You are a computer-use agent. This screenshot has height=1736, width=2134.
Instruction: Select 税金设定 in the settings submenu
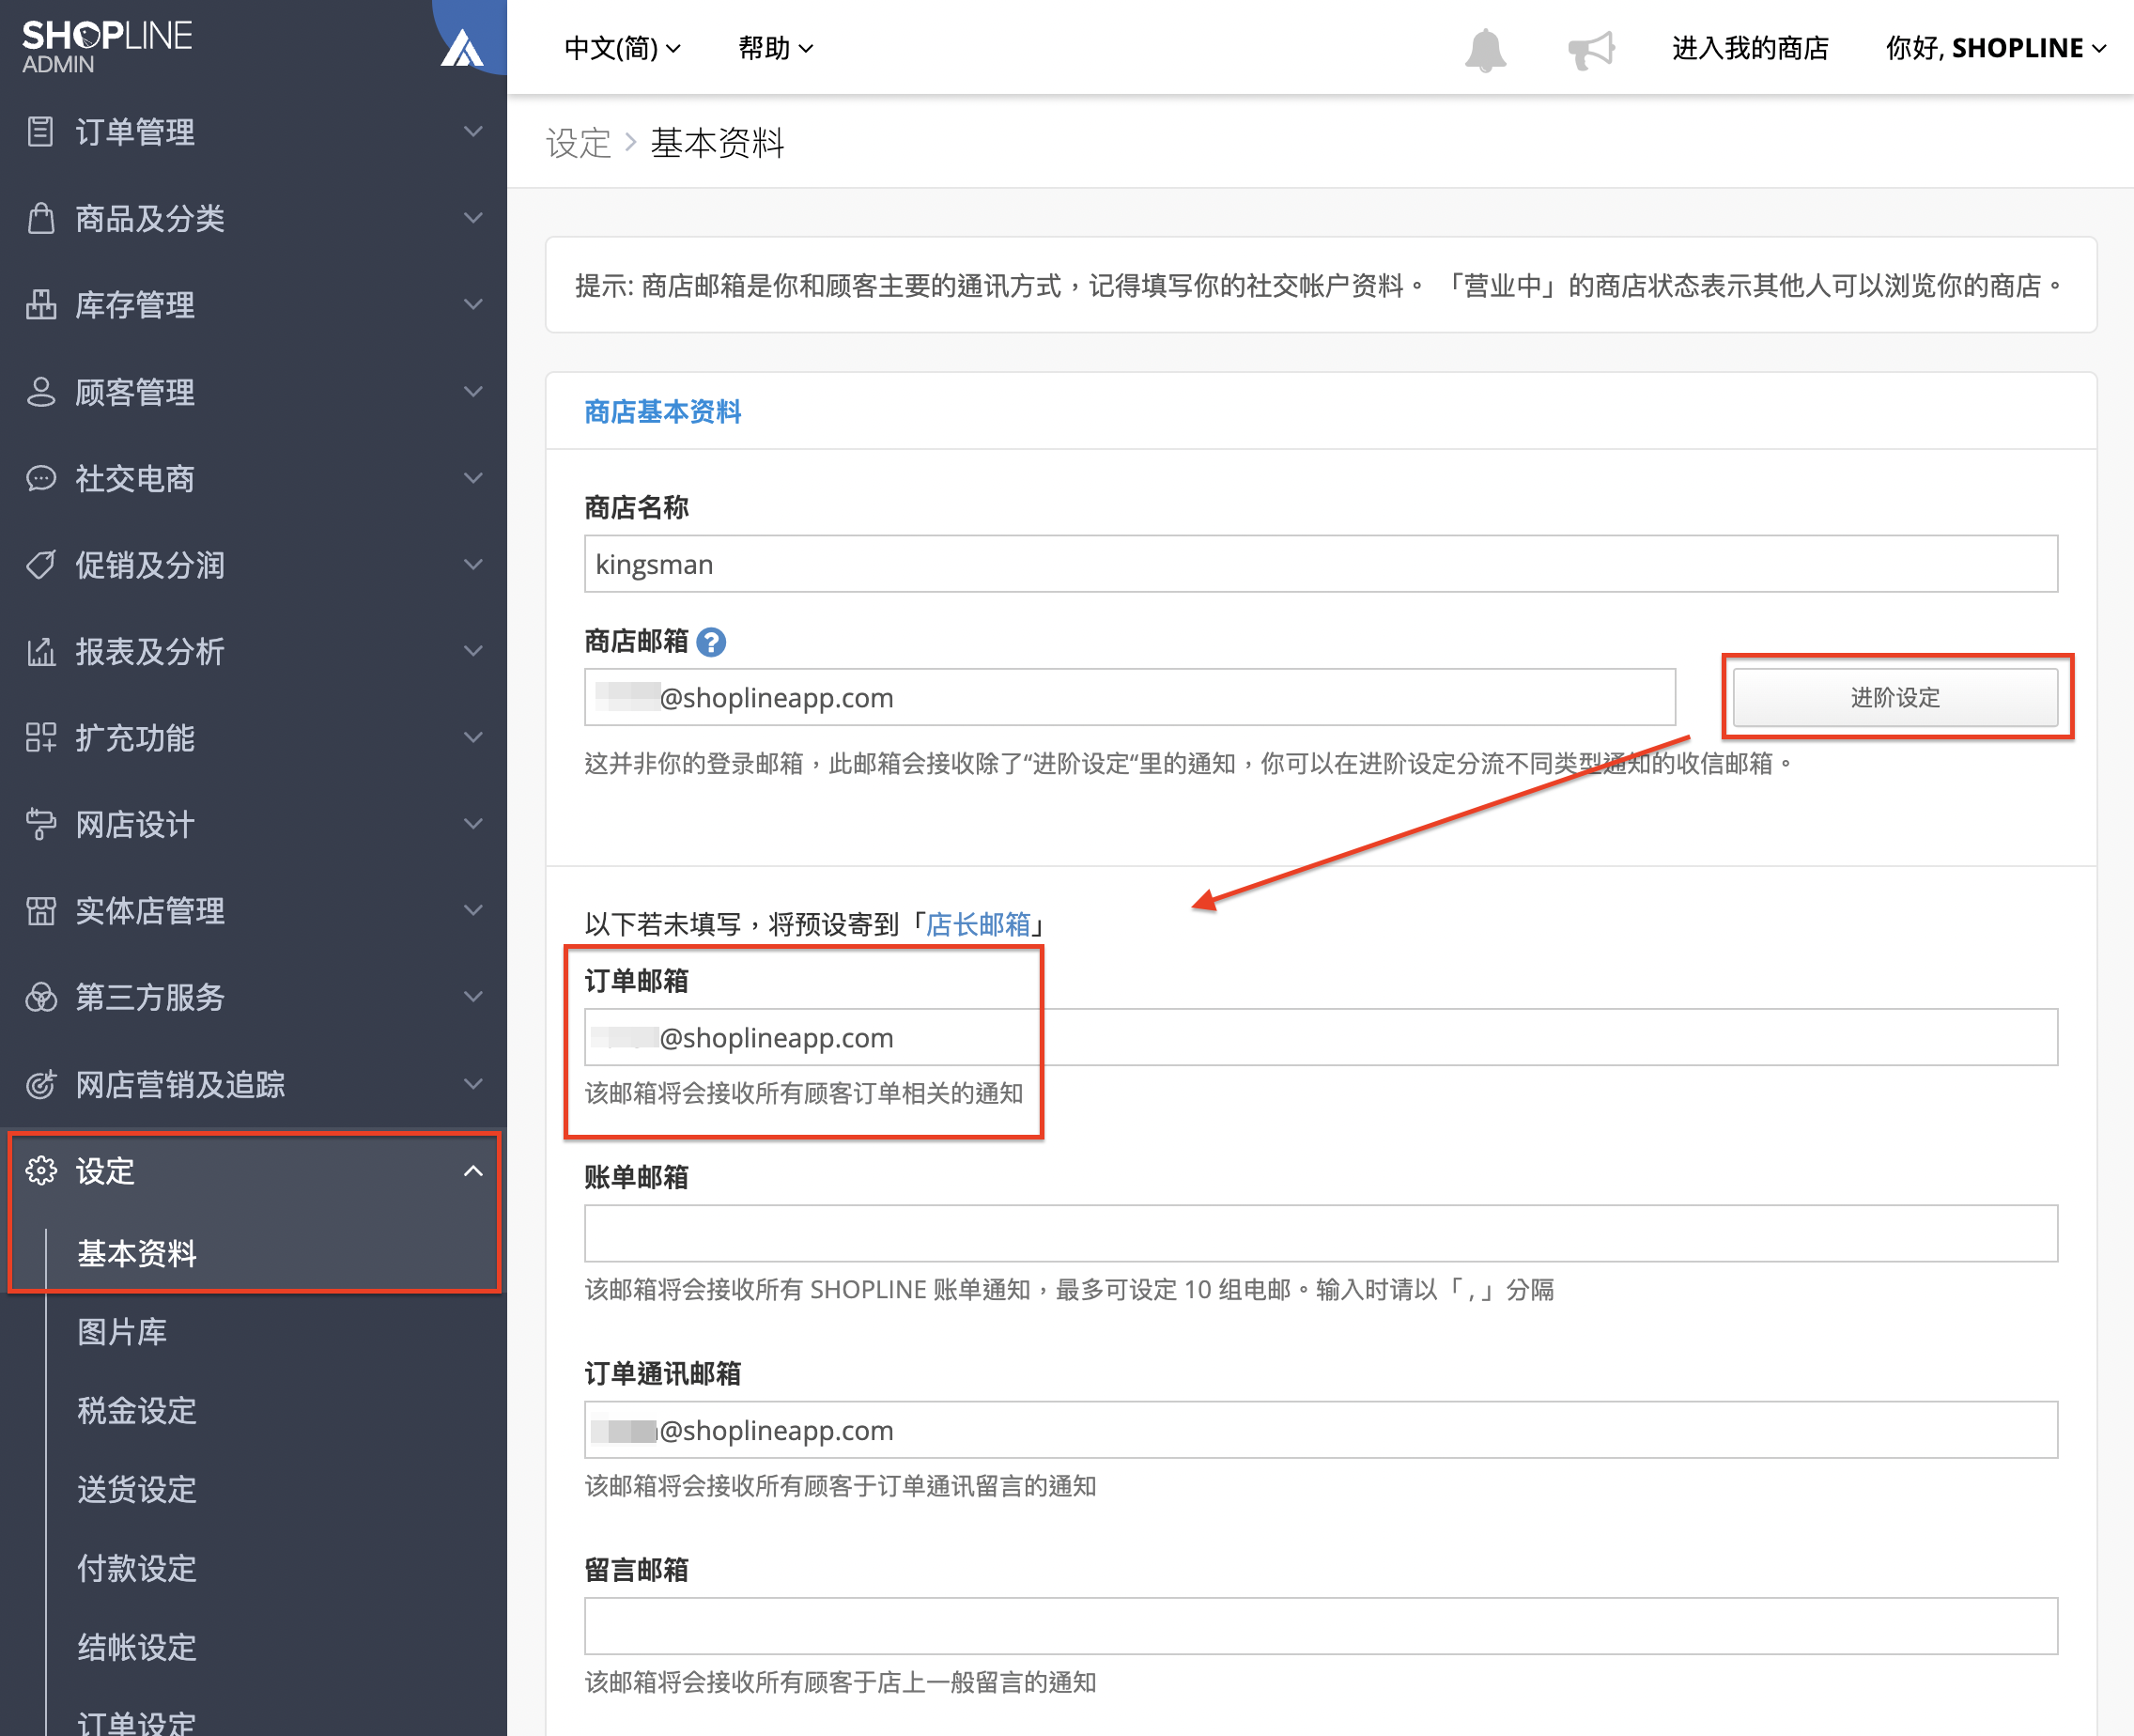click(137, 1410)
